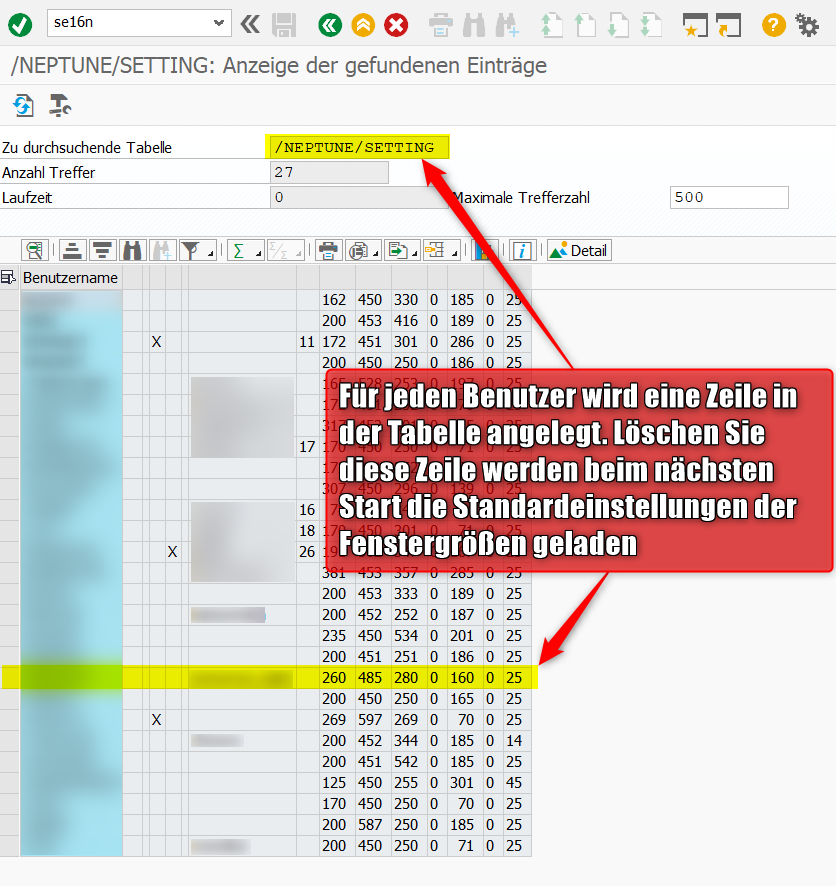Click the green Enter checkmark icon

pos(20,25)
